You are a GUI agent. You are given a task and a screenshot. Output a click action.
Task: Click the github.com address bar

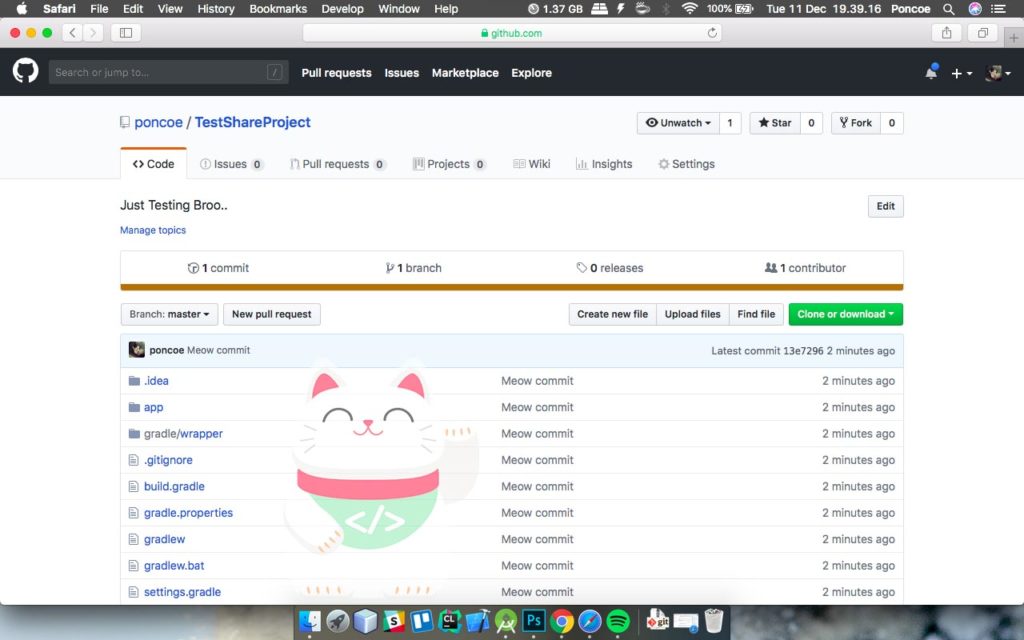point(512,33)
